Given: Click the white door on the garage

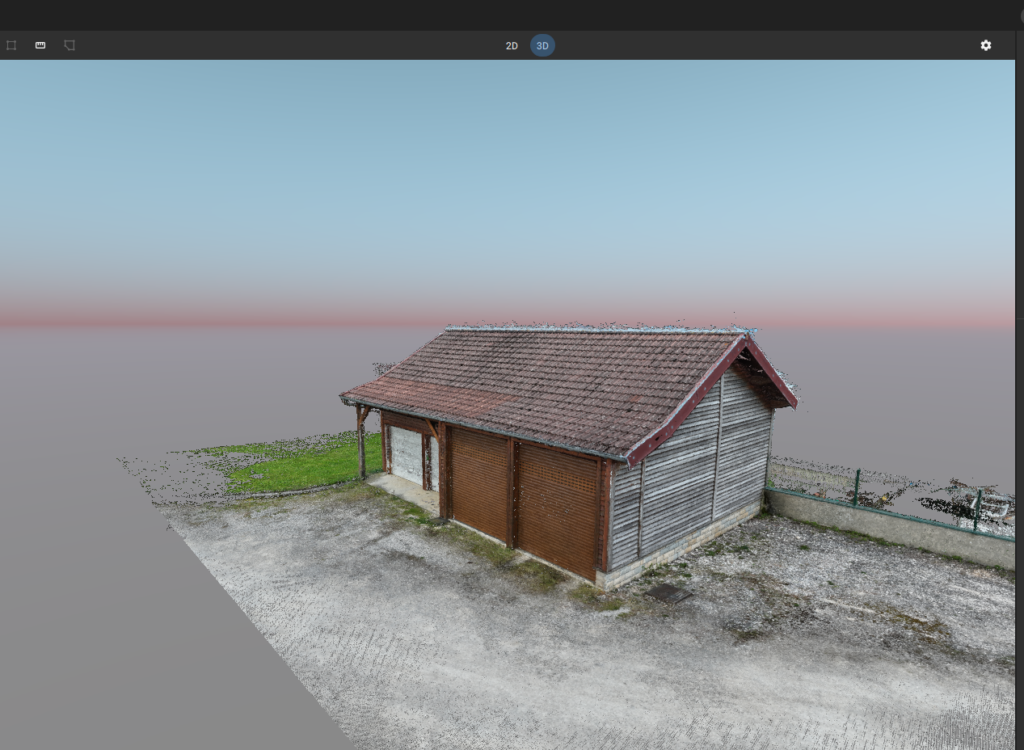Looking at the screenshot, I should tap(406, 455).
